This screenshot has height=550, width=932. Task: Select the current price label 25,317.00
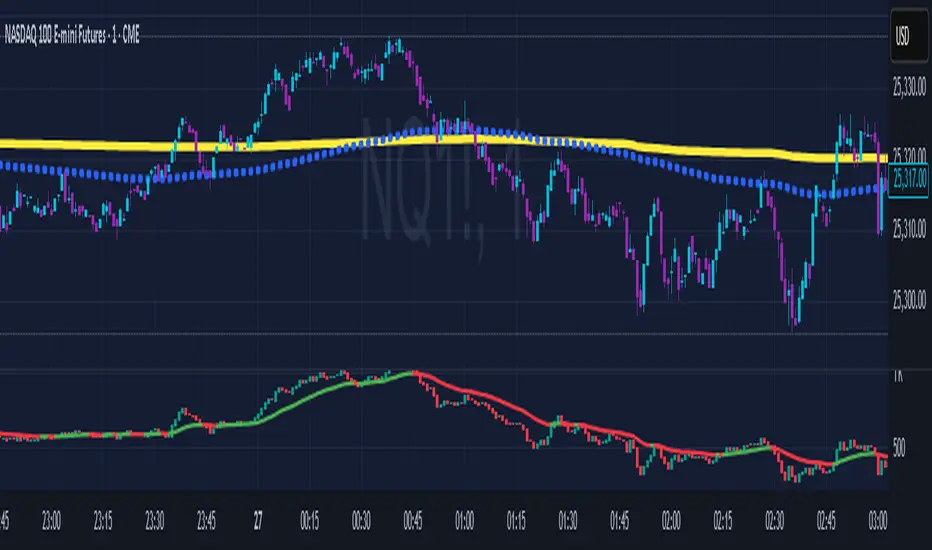click(909, 178)
